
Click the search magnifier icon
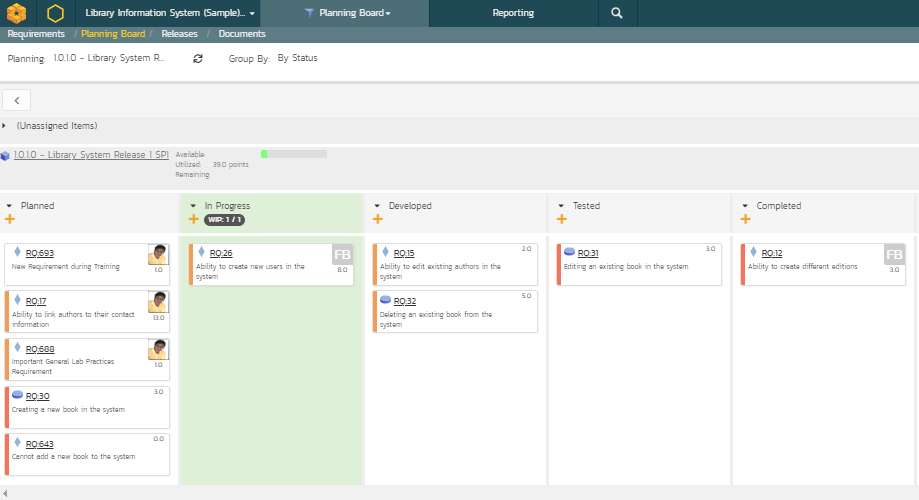[617, 13]
